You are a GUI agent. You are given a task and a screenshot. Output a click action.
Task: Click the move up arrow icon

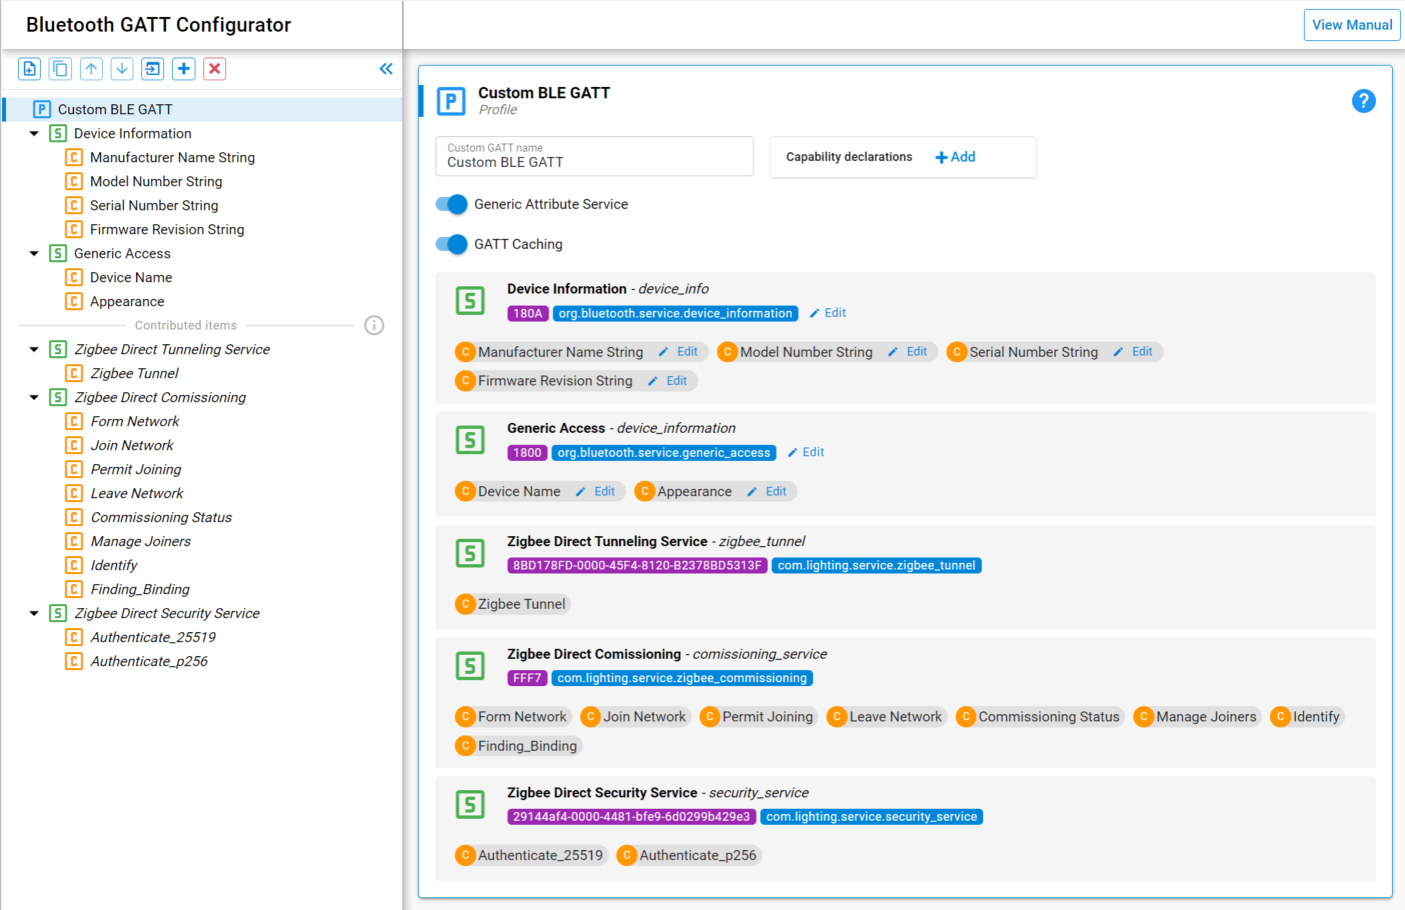click(x=91, y=69)
